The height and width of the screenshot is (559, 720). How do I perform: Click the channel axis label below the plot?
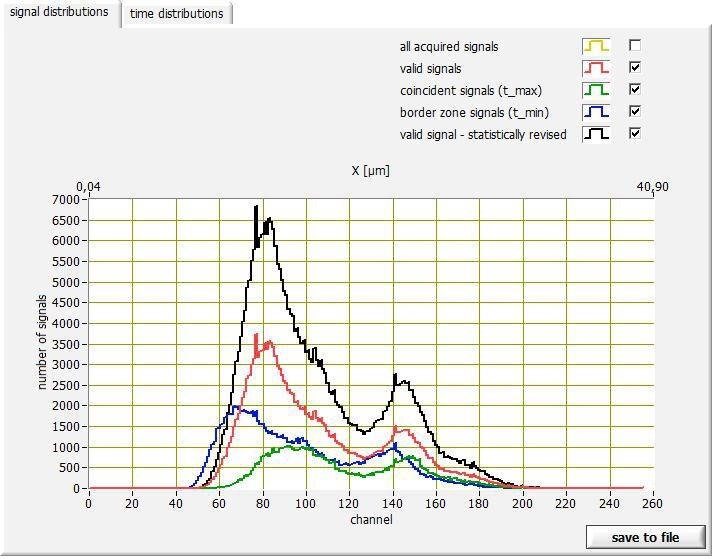tap(371, 519)
